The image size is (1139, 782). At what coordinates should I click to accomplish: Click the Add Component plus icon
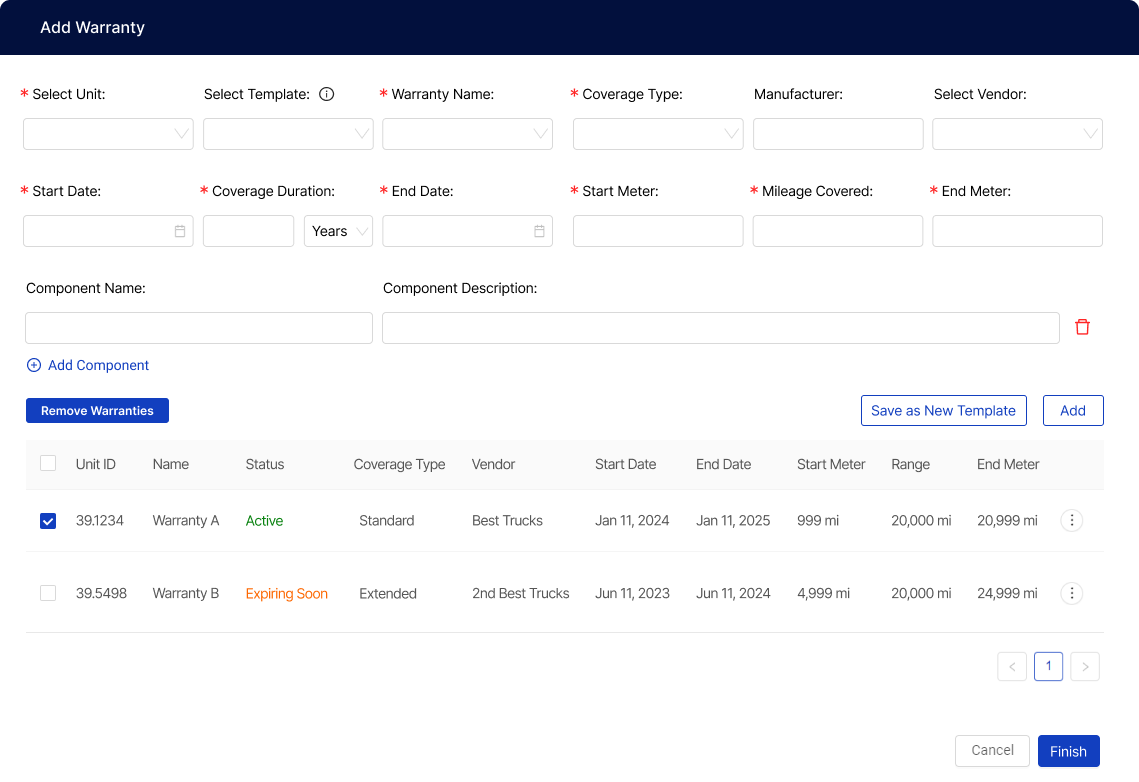point(34,365)
